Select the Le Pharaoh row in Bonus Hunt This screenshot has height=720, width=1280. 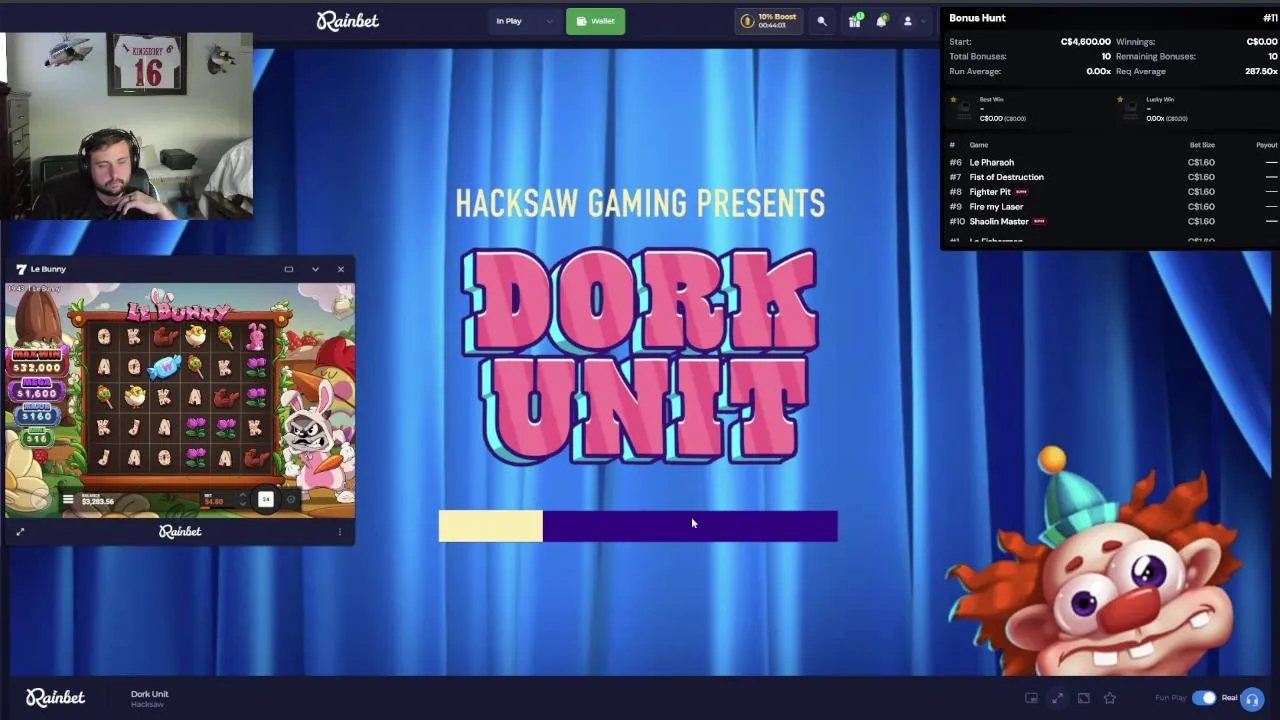[x=1113, y=162]
